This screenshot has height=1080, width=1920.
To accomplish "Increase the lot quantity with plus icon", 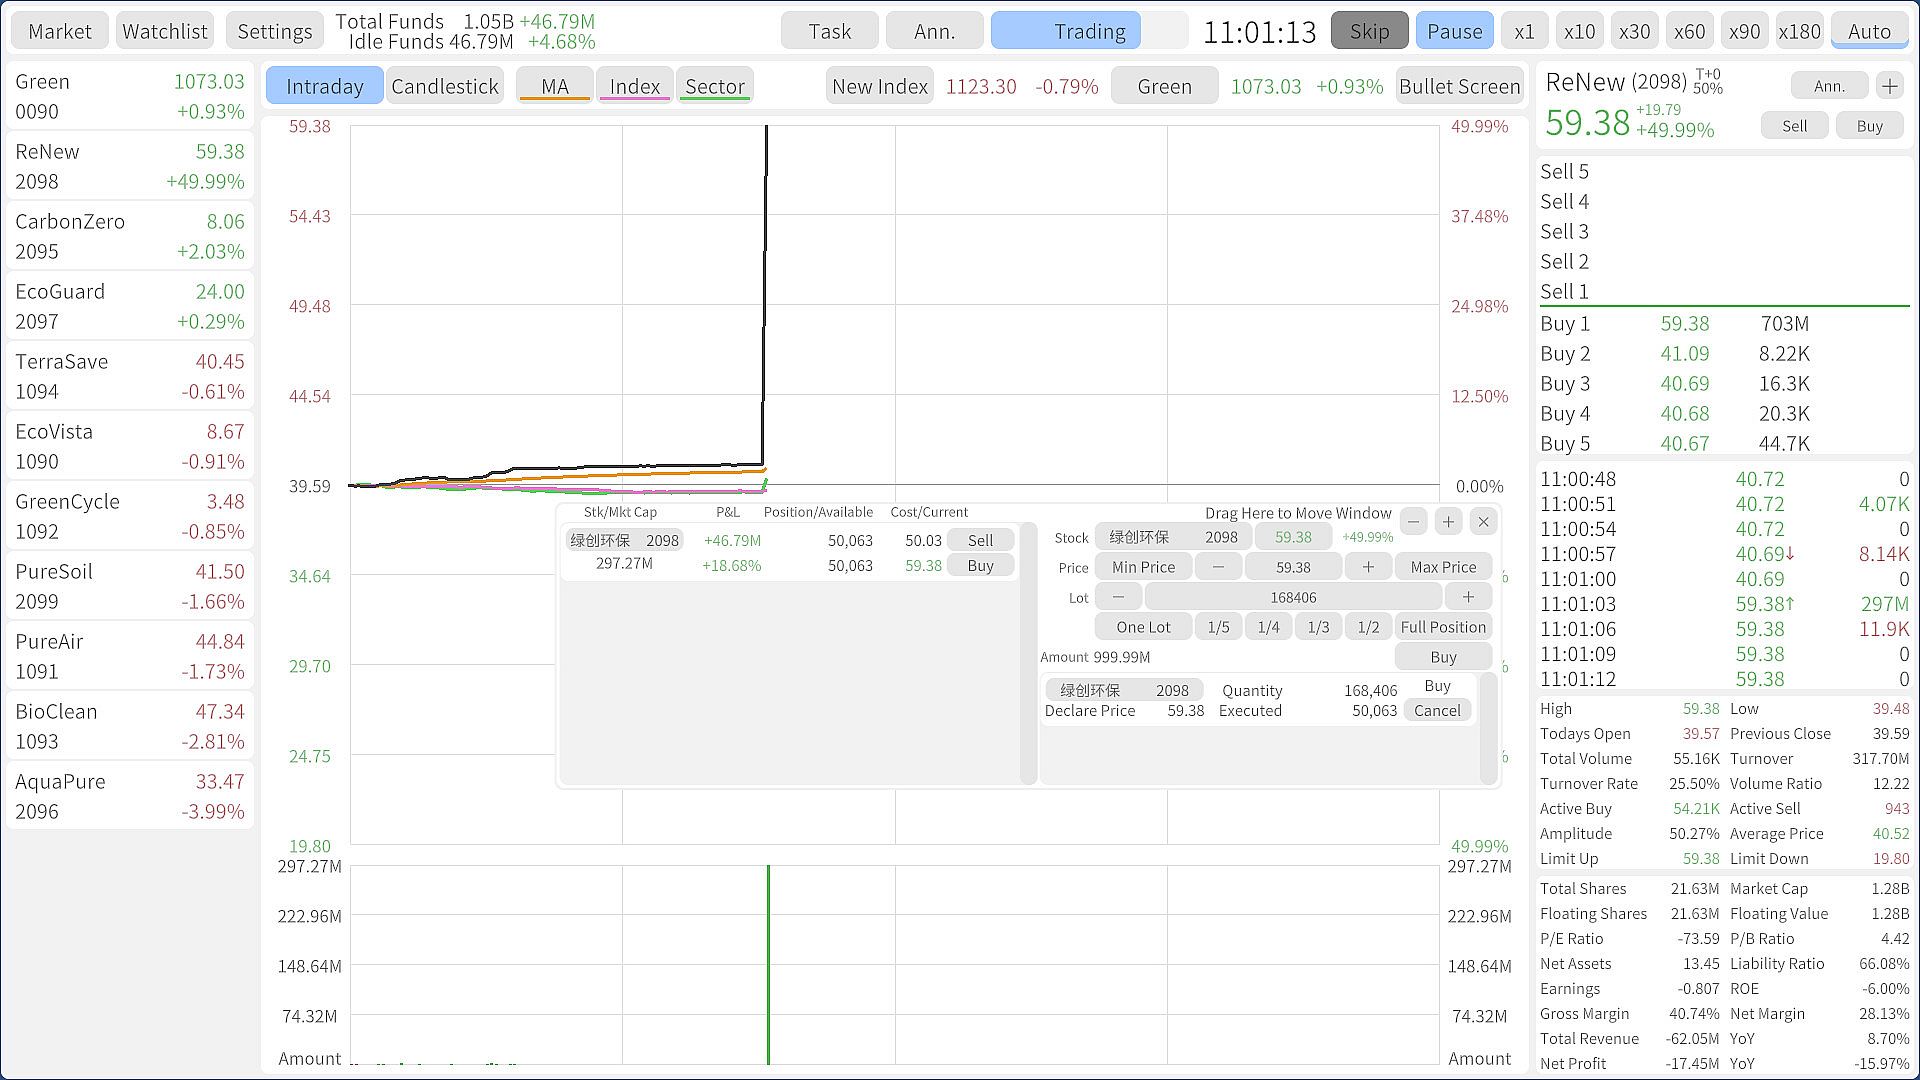I will tap(1467, 597).
